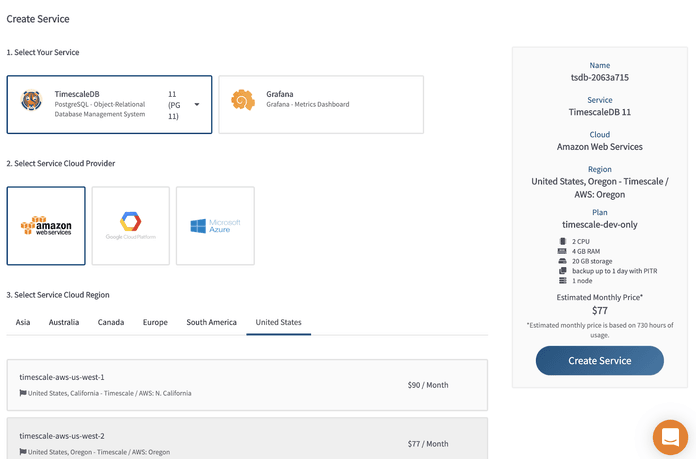Screen dimensions: 696x459
Task: Open the PostgreSQL version dropdown arrow
Action: 197,105
